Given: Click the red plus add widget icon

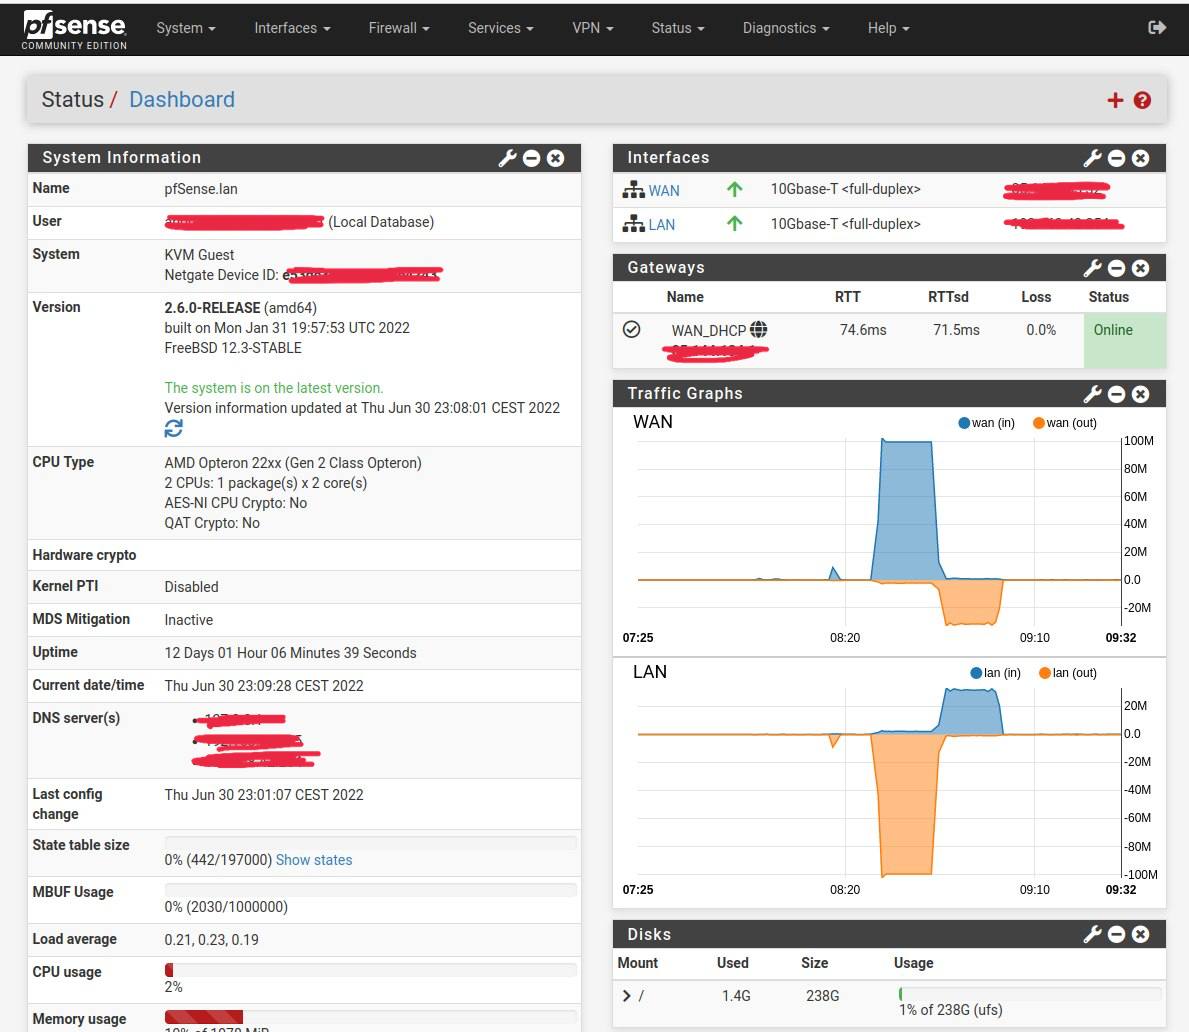Looking at the screenshot, I should (1115, 100).
